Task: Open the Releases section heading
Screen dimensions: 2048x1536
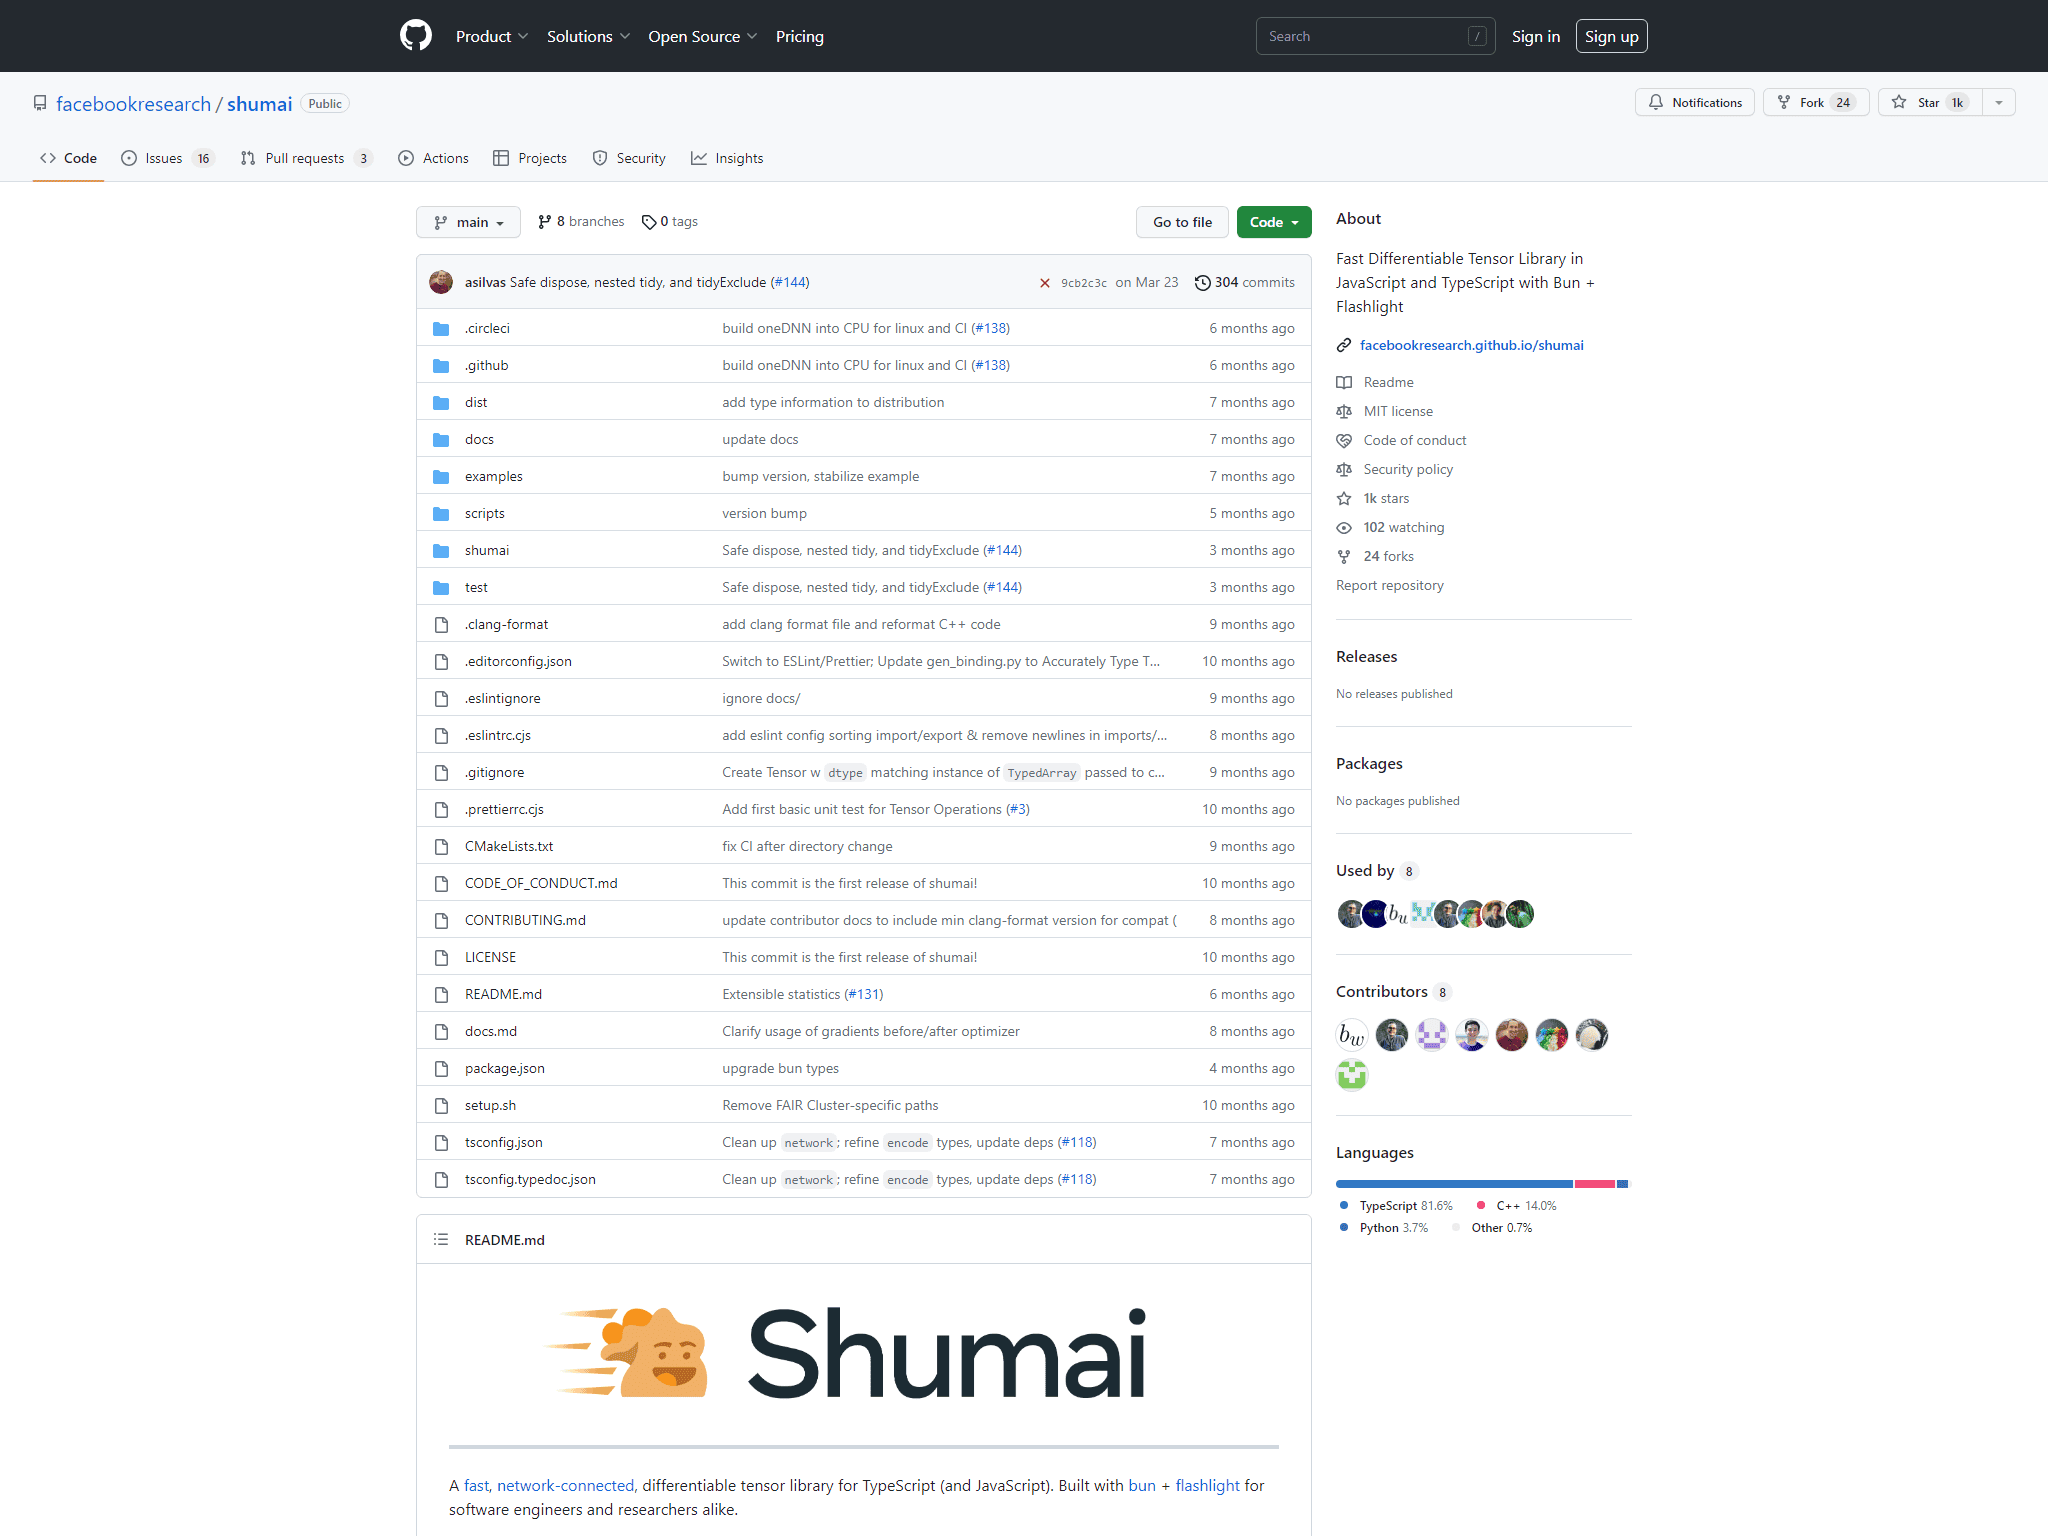Action: pyautogui.click(x=1366, y=656)
